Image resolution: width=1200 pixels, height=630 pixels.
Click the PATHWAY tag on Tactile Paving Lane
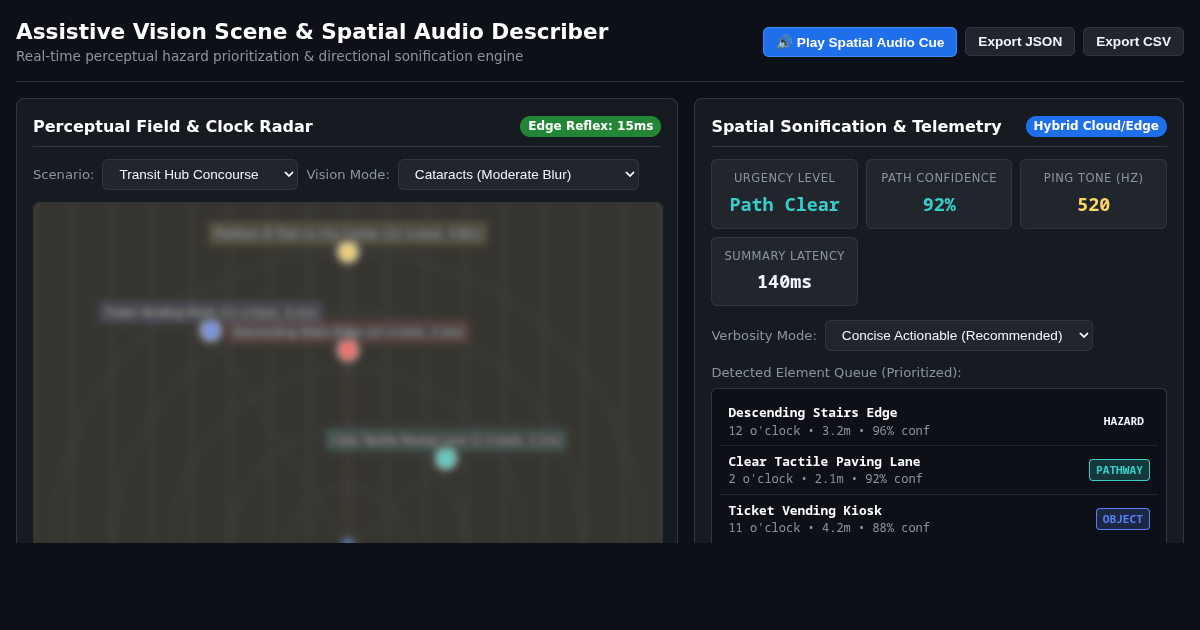click(x=1119, y=470)
